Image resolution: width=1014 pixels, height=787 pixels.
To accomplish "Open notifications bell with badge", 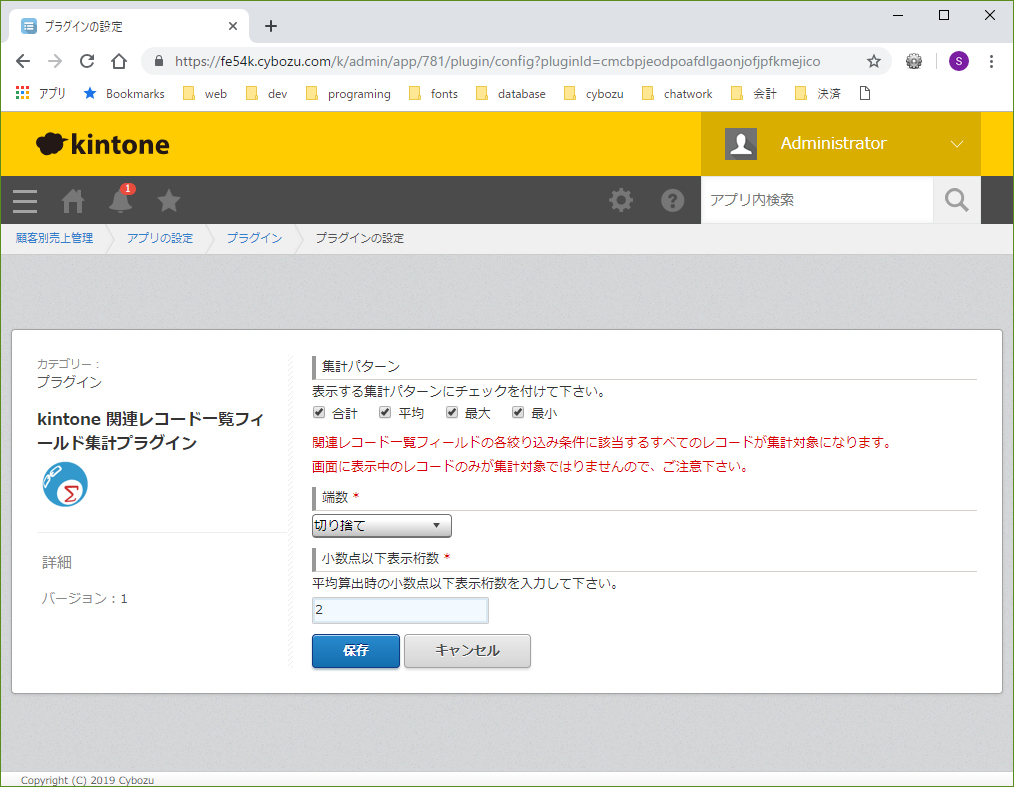I will click(x=121, y=199).
